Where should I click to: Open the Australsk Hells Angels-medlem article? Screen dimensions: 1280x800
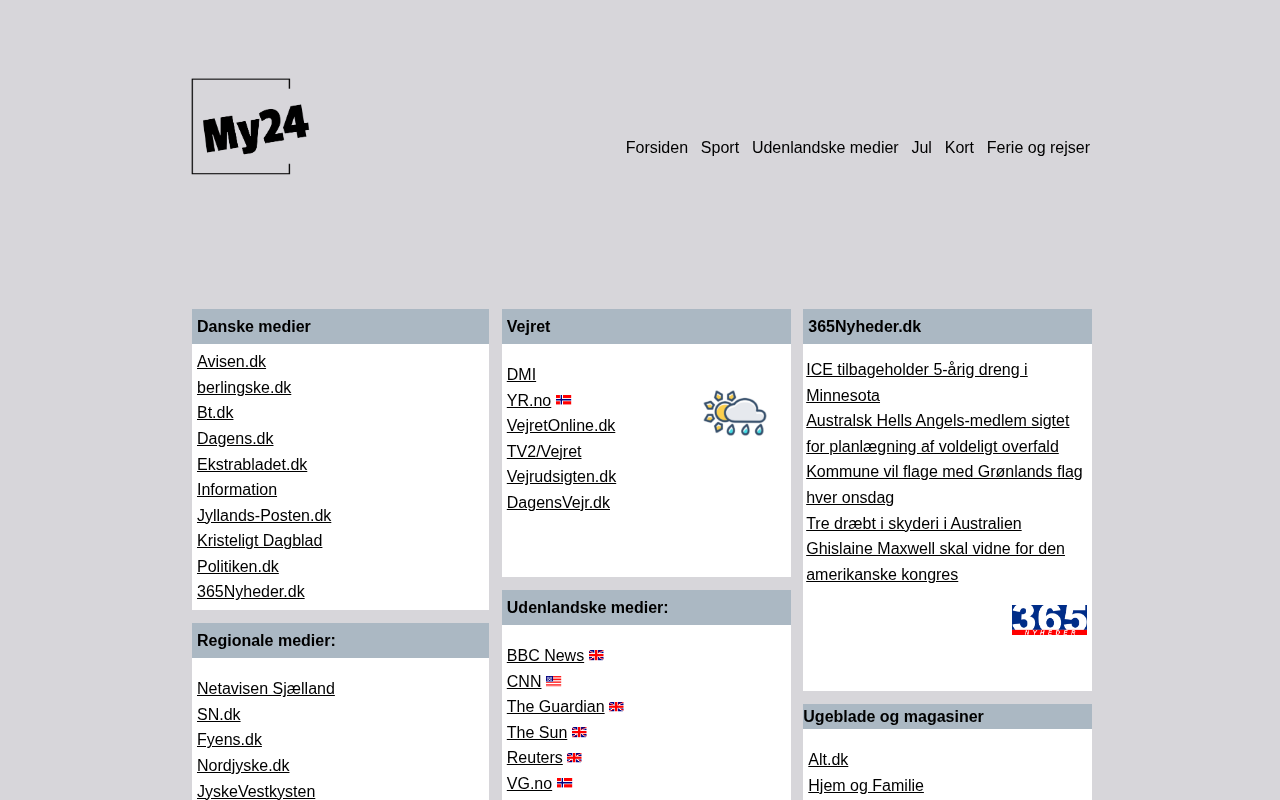[x=938, y=433]
